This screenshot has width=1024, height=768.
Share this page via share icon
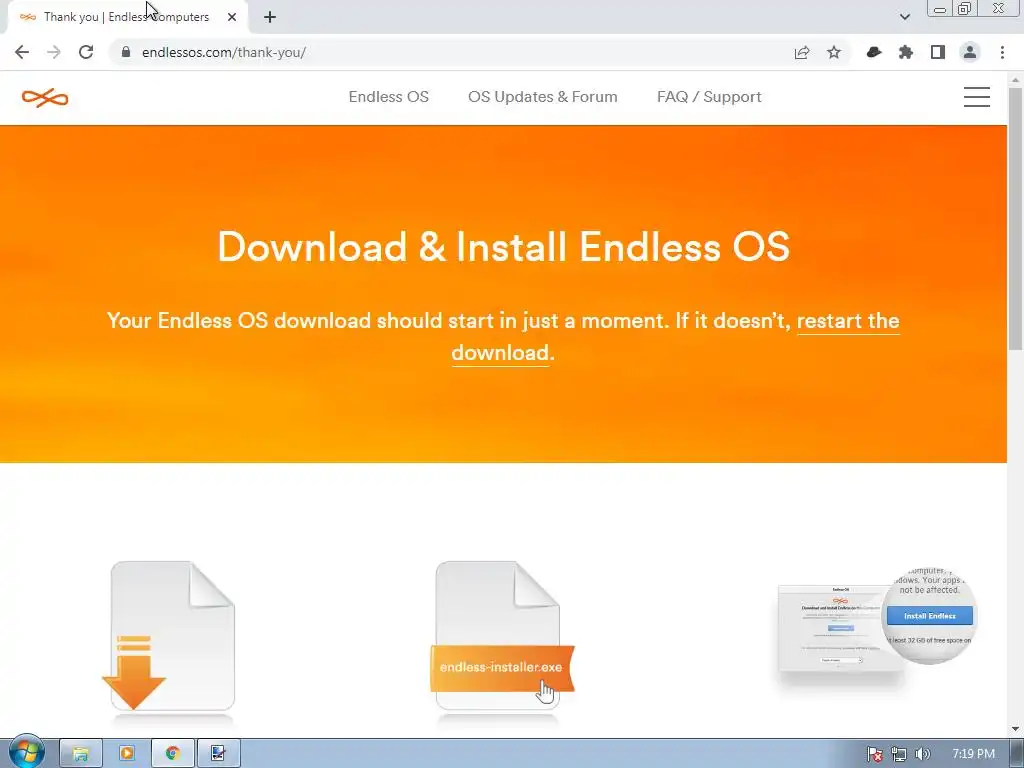click(x=802, y=52)
